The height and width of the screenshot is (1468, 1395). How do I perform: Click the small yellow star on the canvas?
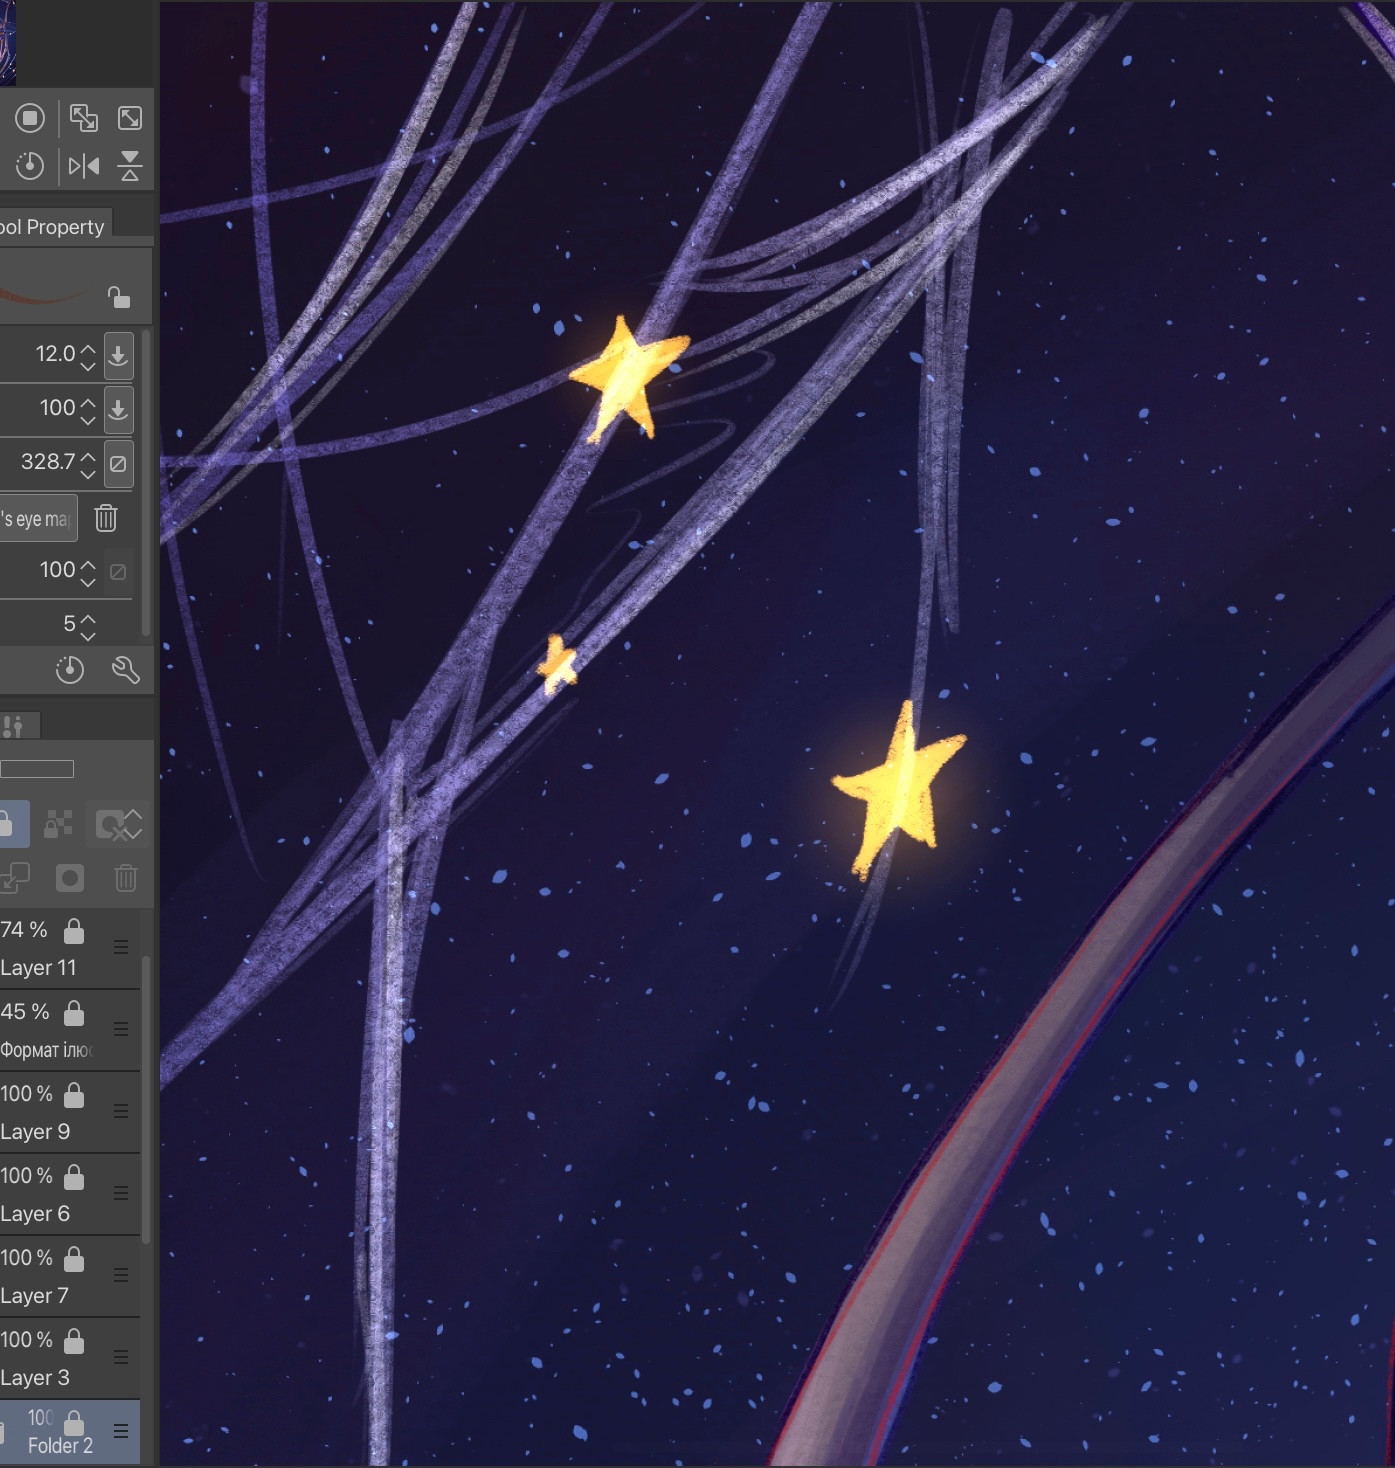pyautogui.click(x=557, y=664)
